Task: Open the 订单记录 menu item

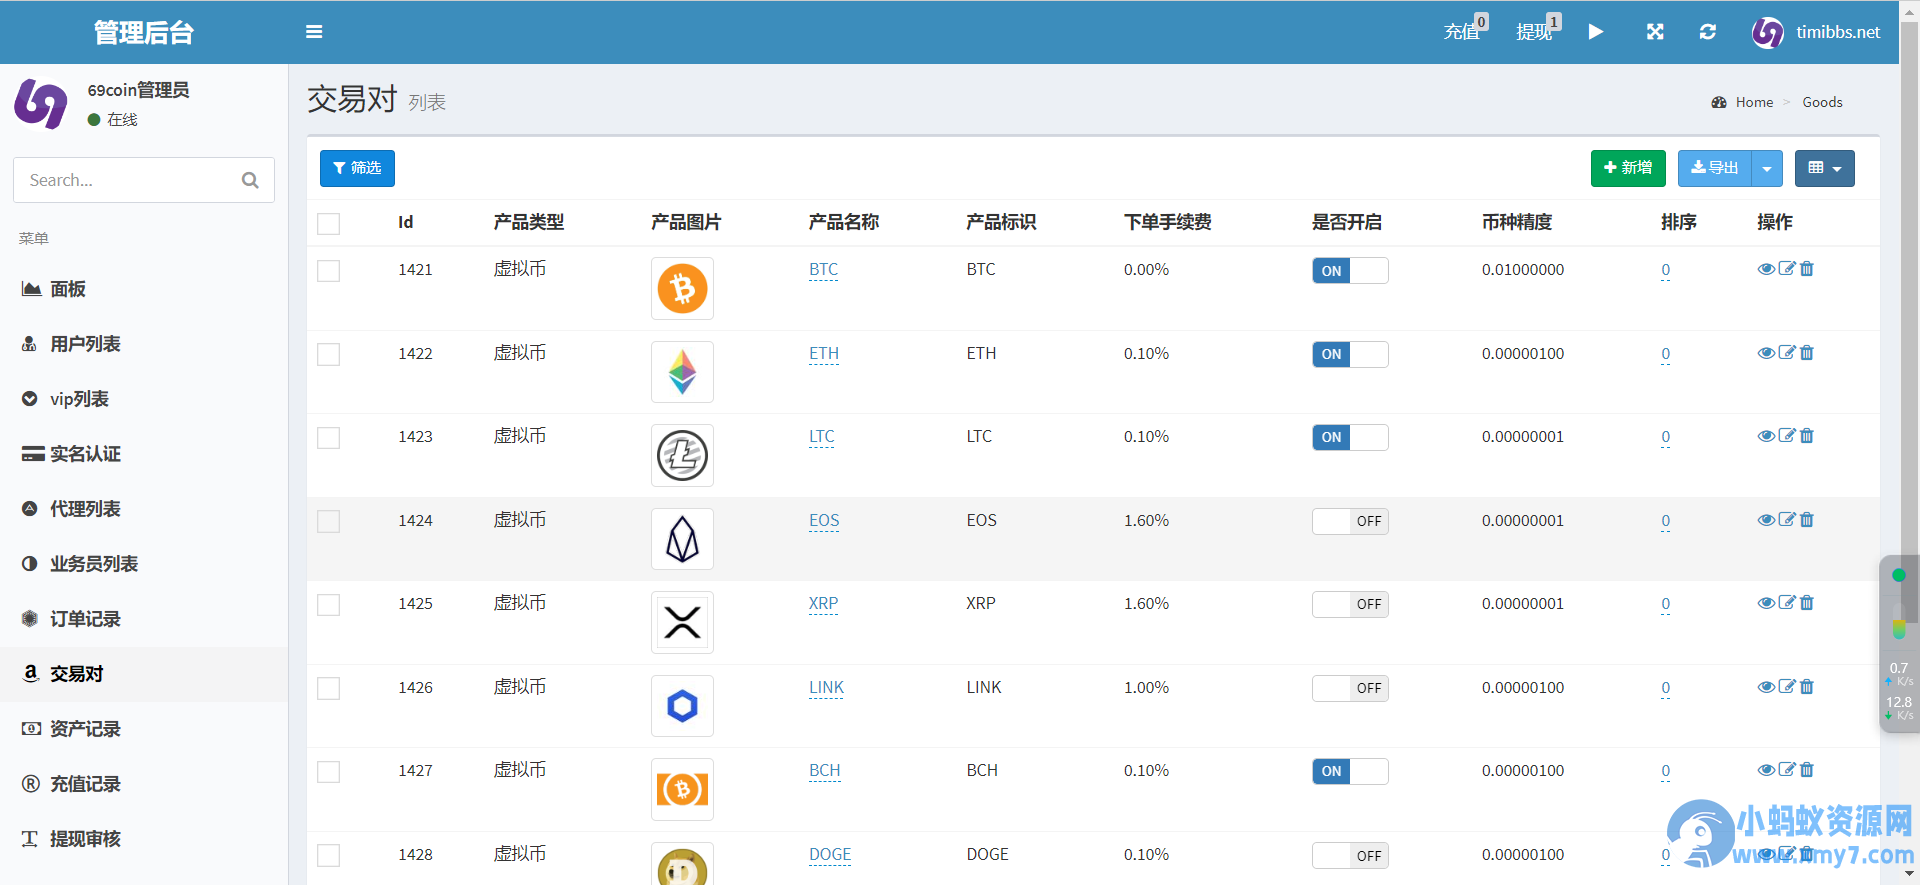Action: (144, 619)
